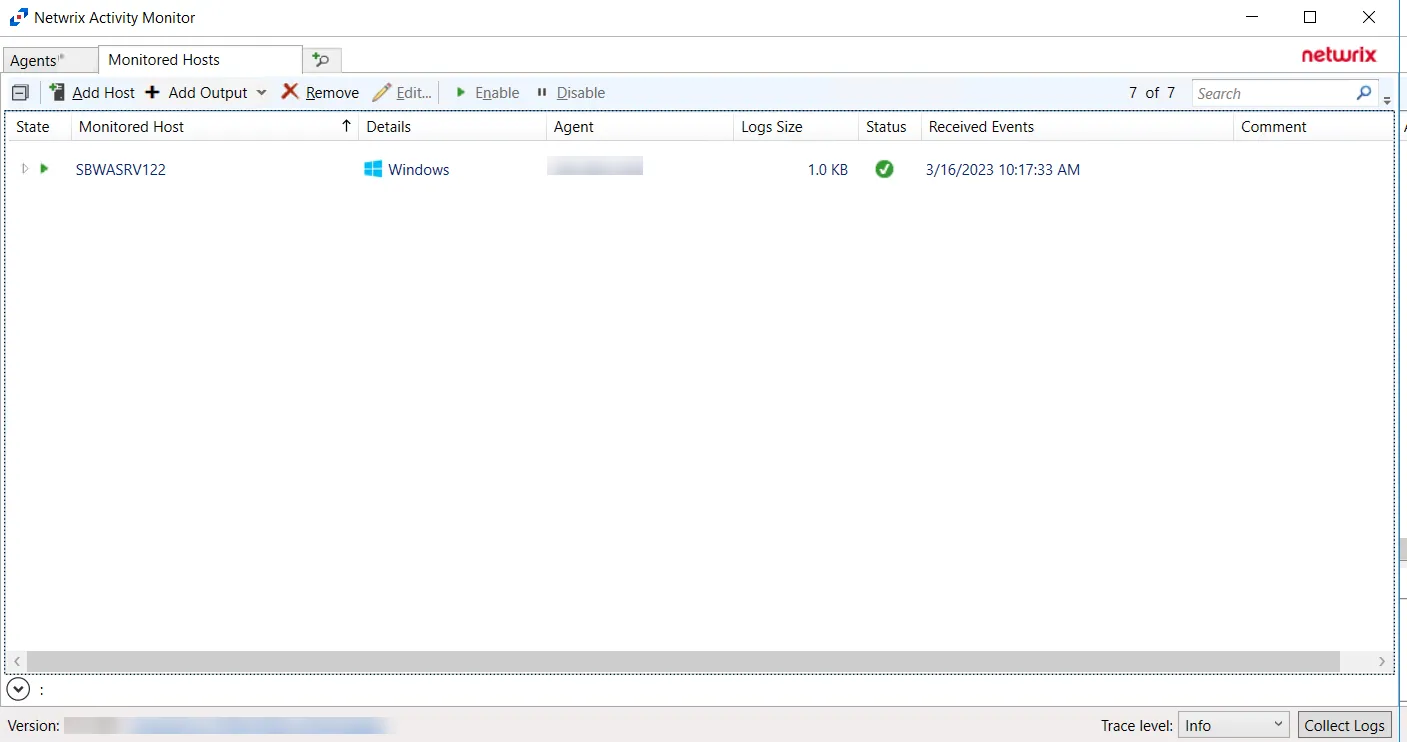
Task: Click received events timestamp 3/16/2023 10:17:33 AM
Action: (1003, 170)
